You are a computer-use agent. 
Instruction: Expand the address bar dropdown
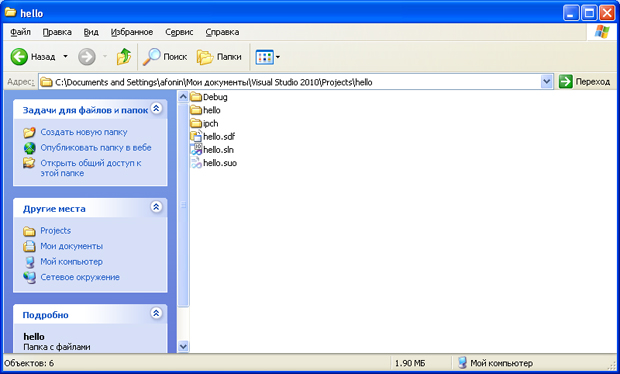pyautogui.click(x=546, y=82)
